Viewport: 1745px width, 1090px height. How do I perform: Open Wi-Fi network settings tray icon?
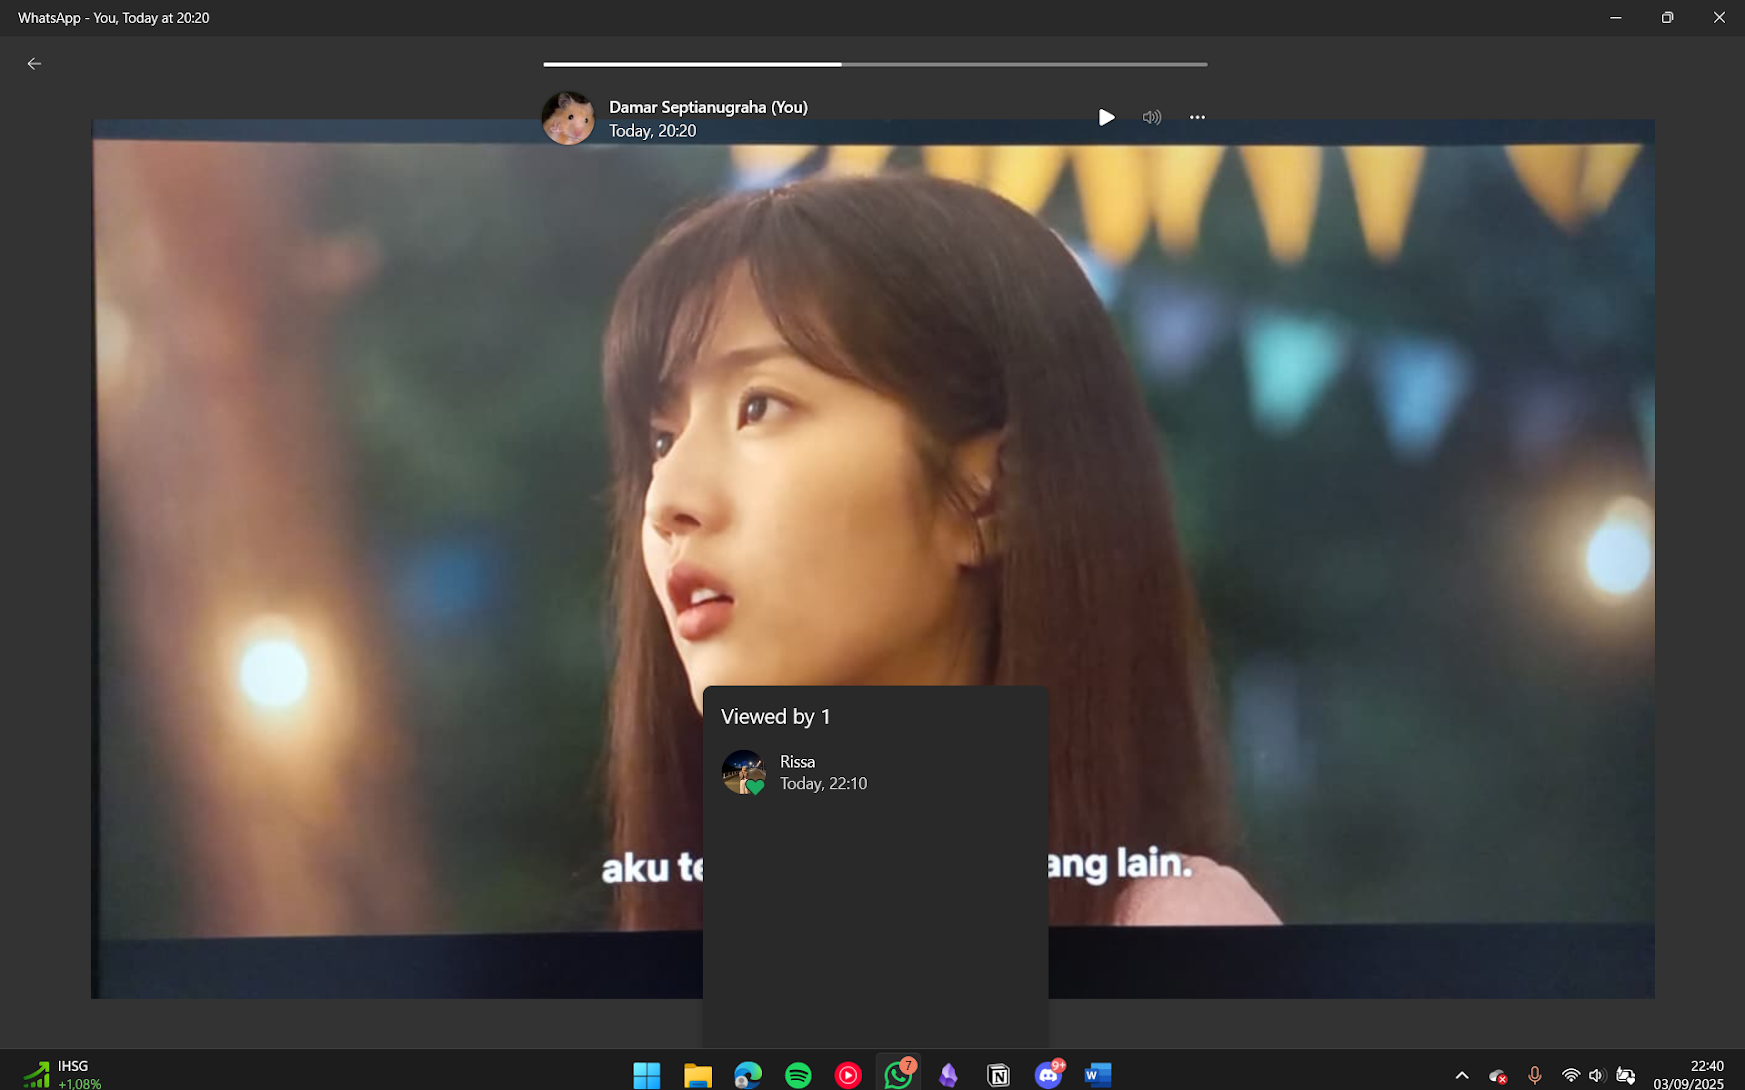(1571, 1076)
